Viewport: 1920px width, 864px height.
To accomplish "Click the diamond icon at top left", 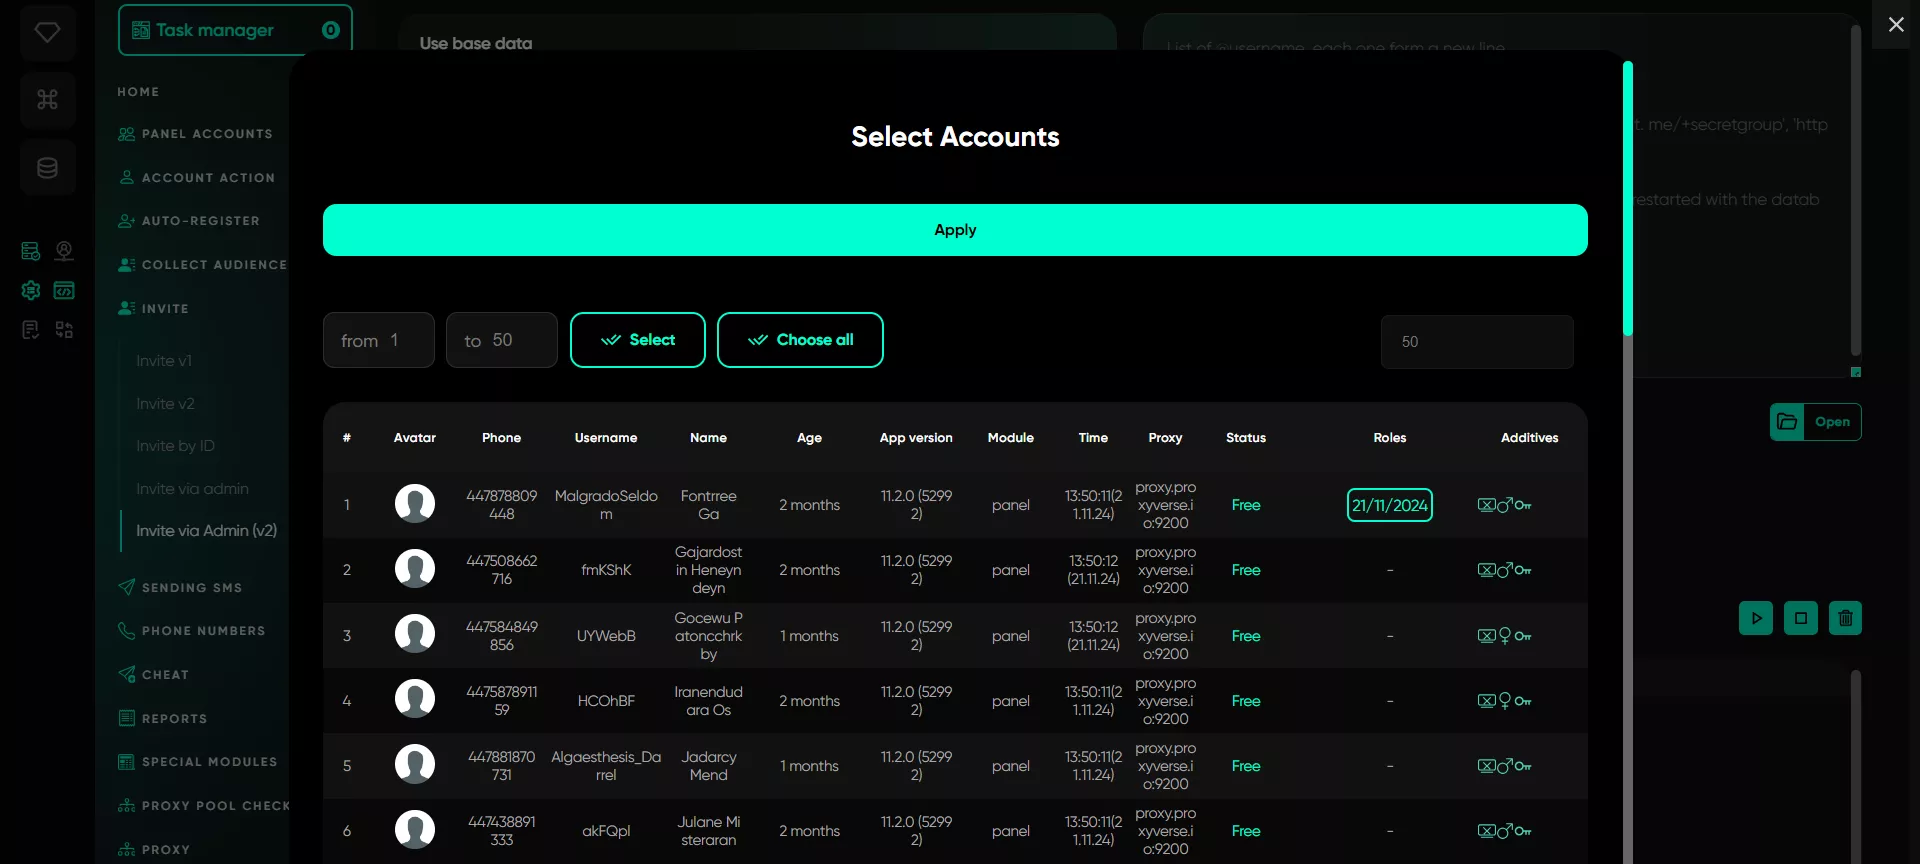I will coord(47,32).
